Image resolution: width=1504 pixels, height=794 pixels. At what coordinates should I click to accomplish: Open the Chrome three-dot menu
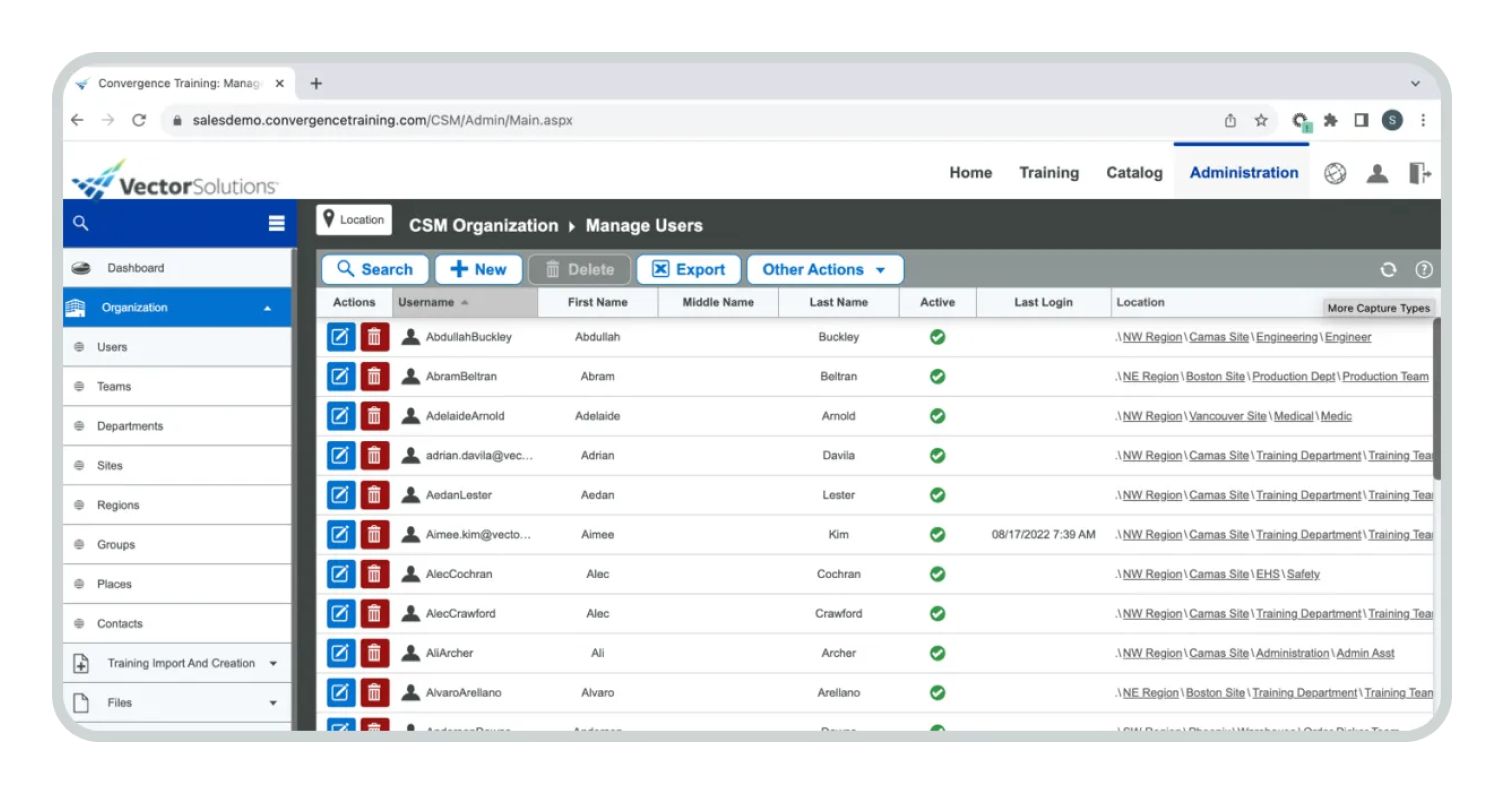1423,120
